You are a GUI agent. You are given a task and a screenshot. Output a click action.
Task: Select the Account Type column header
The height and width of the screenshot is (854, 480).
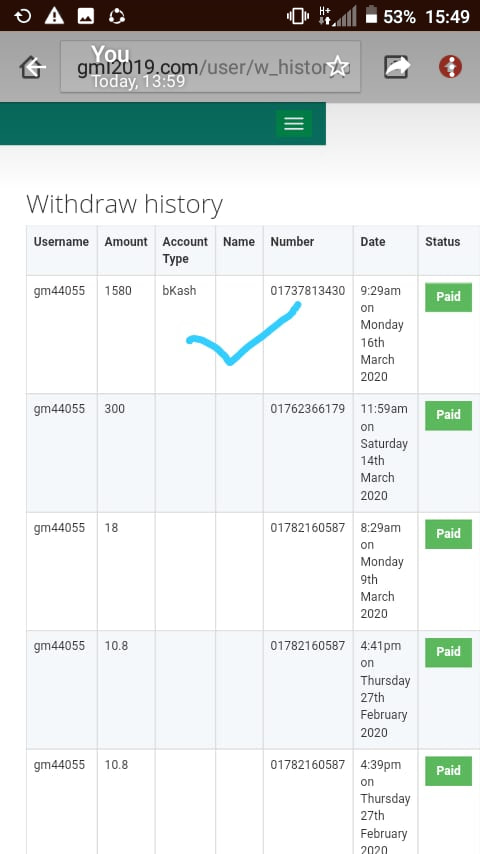pos(185,250)
